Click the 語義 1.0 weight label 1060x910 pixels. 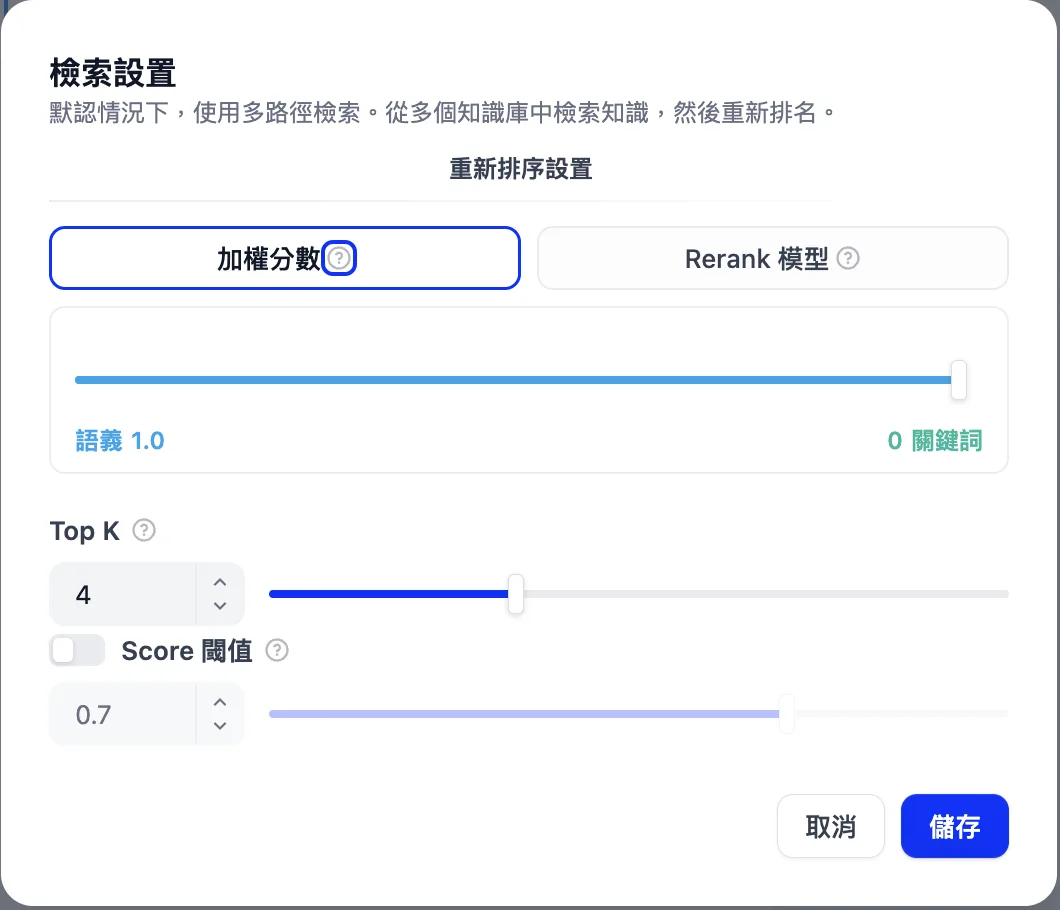pos(120,441)
